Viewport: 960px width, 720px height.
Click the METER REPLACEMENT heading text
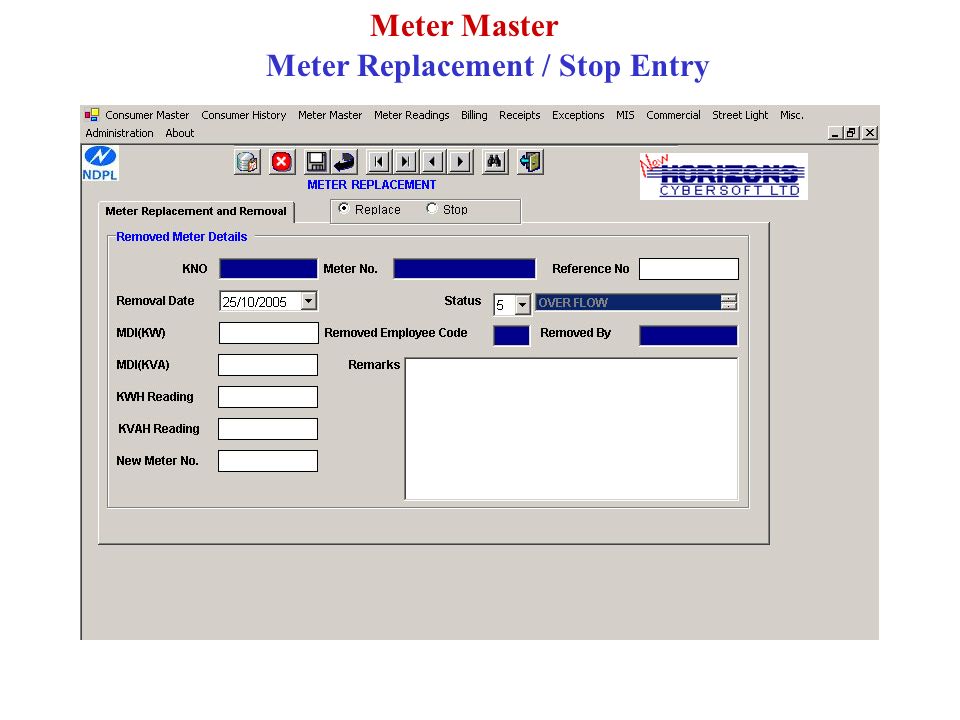[x=372, y=185]
